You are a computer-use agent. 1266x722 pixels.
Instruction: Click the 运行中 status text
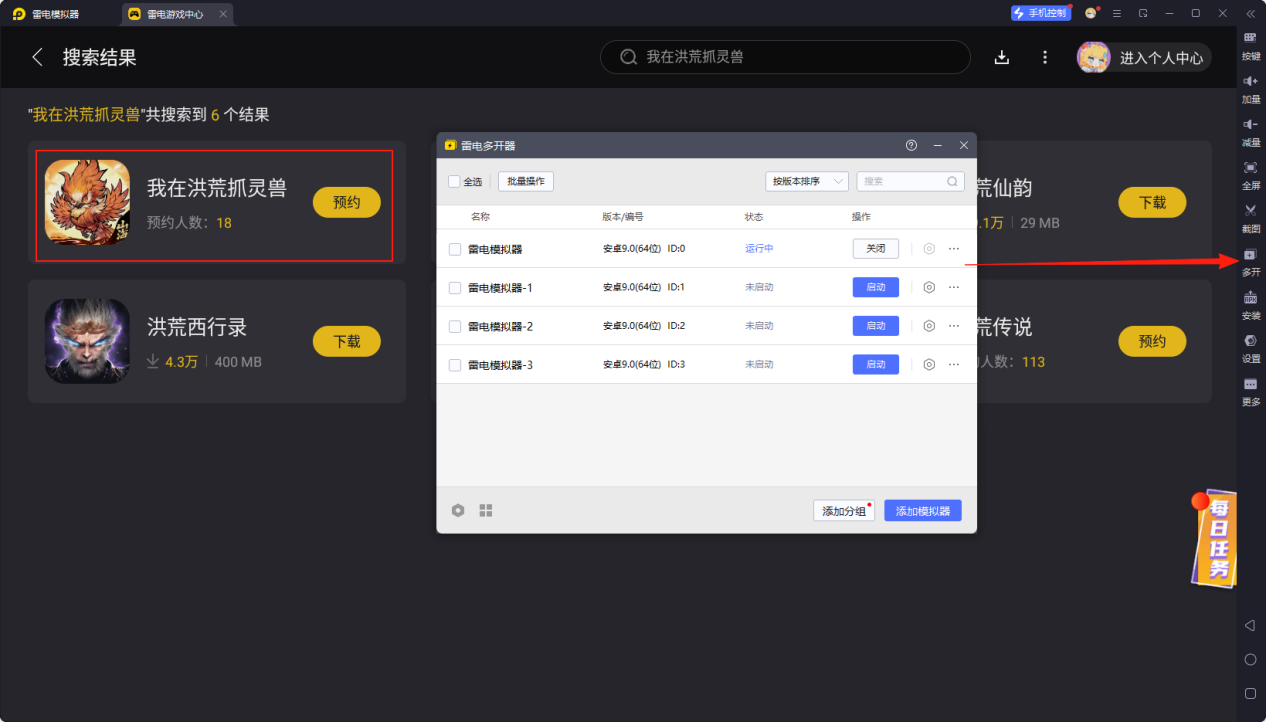(x=759, y=249)
